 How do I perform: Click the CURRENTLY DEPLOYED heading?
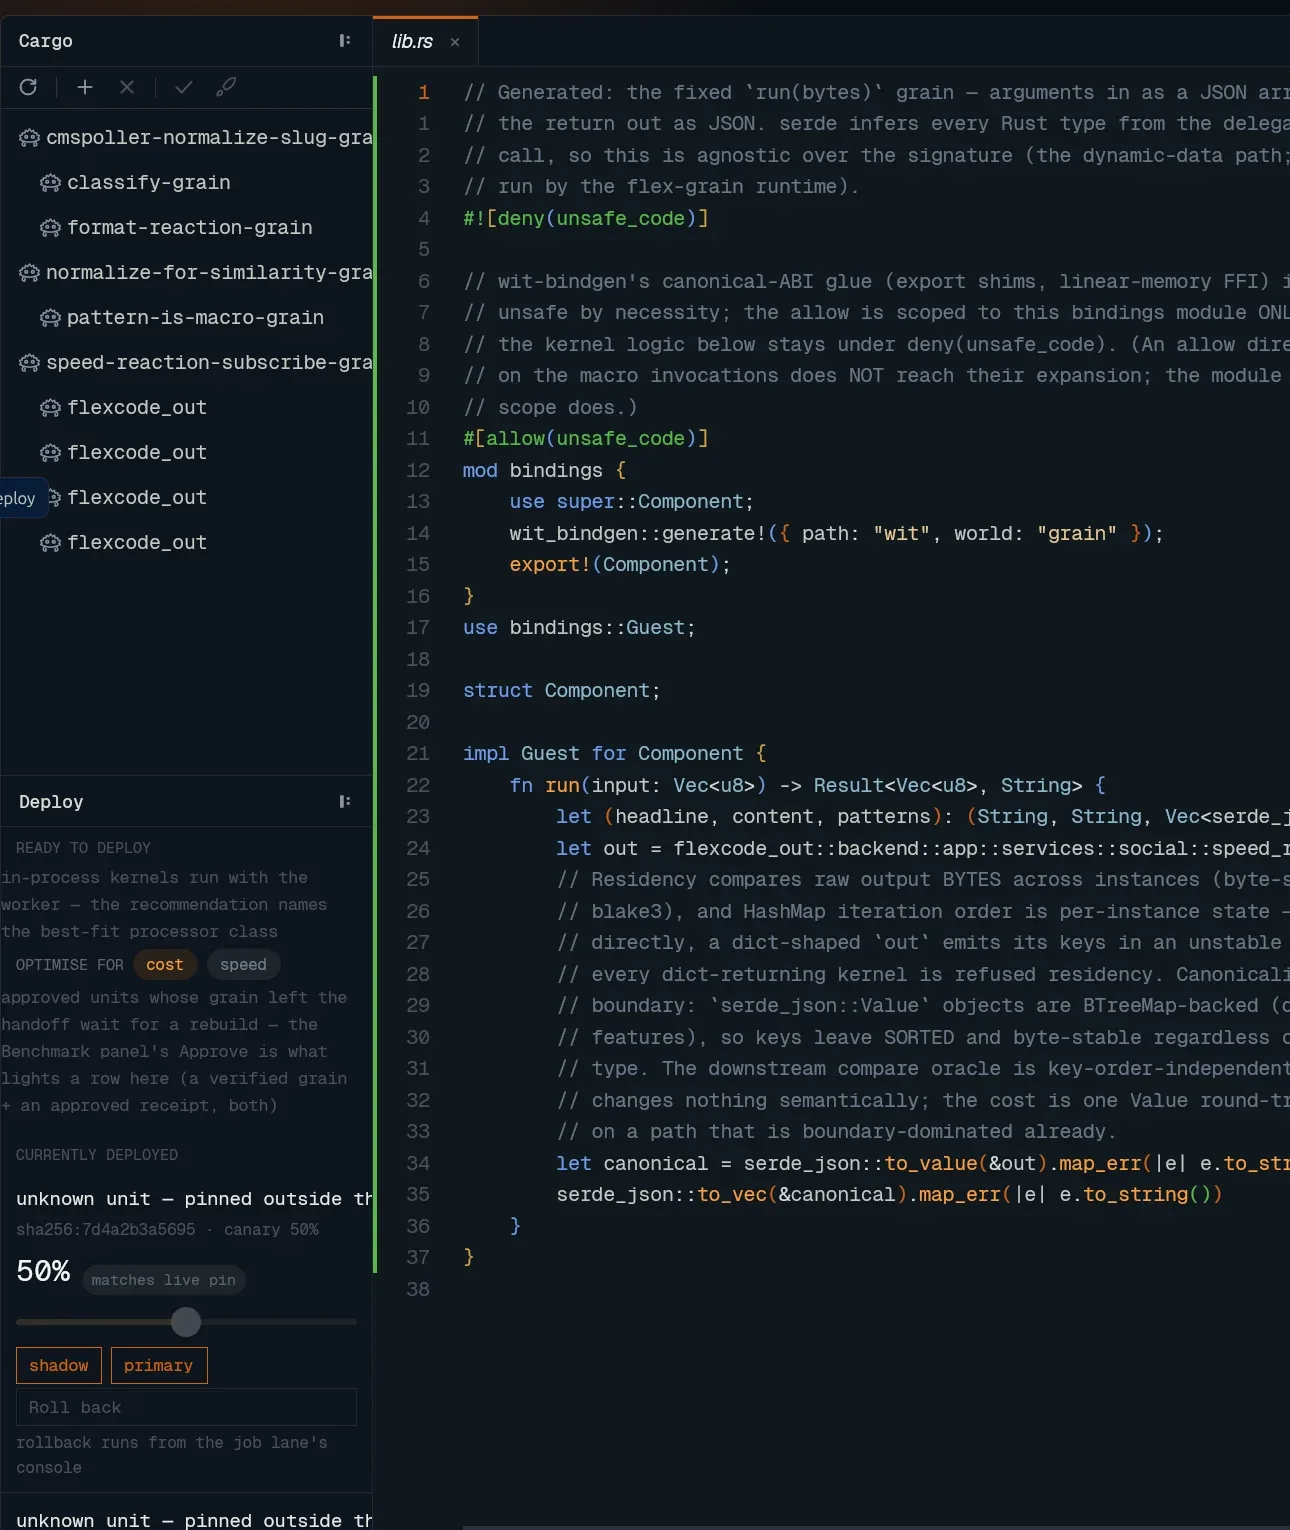click(x=97, y=1155)
